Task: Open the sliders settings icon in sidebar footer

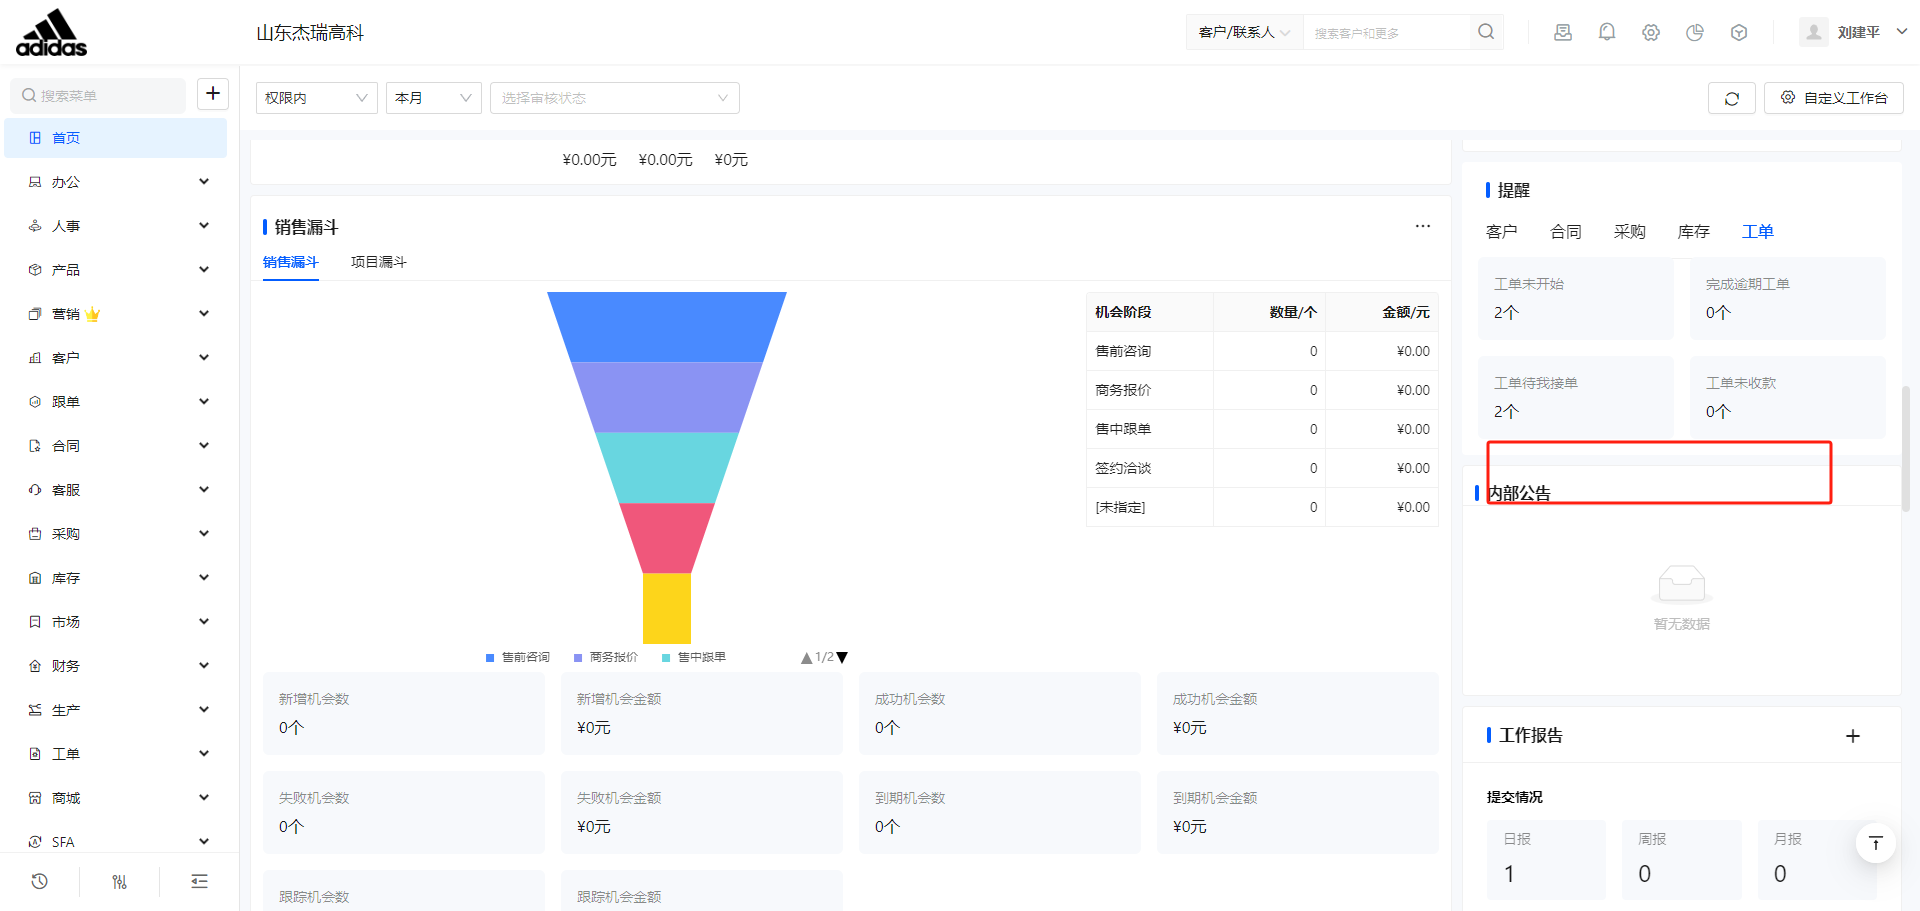Action: [x=120, y=881]
